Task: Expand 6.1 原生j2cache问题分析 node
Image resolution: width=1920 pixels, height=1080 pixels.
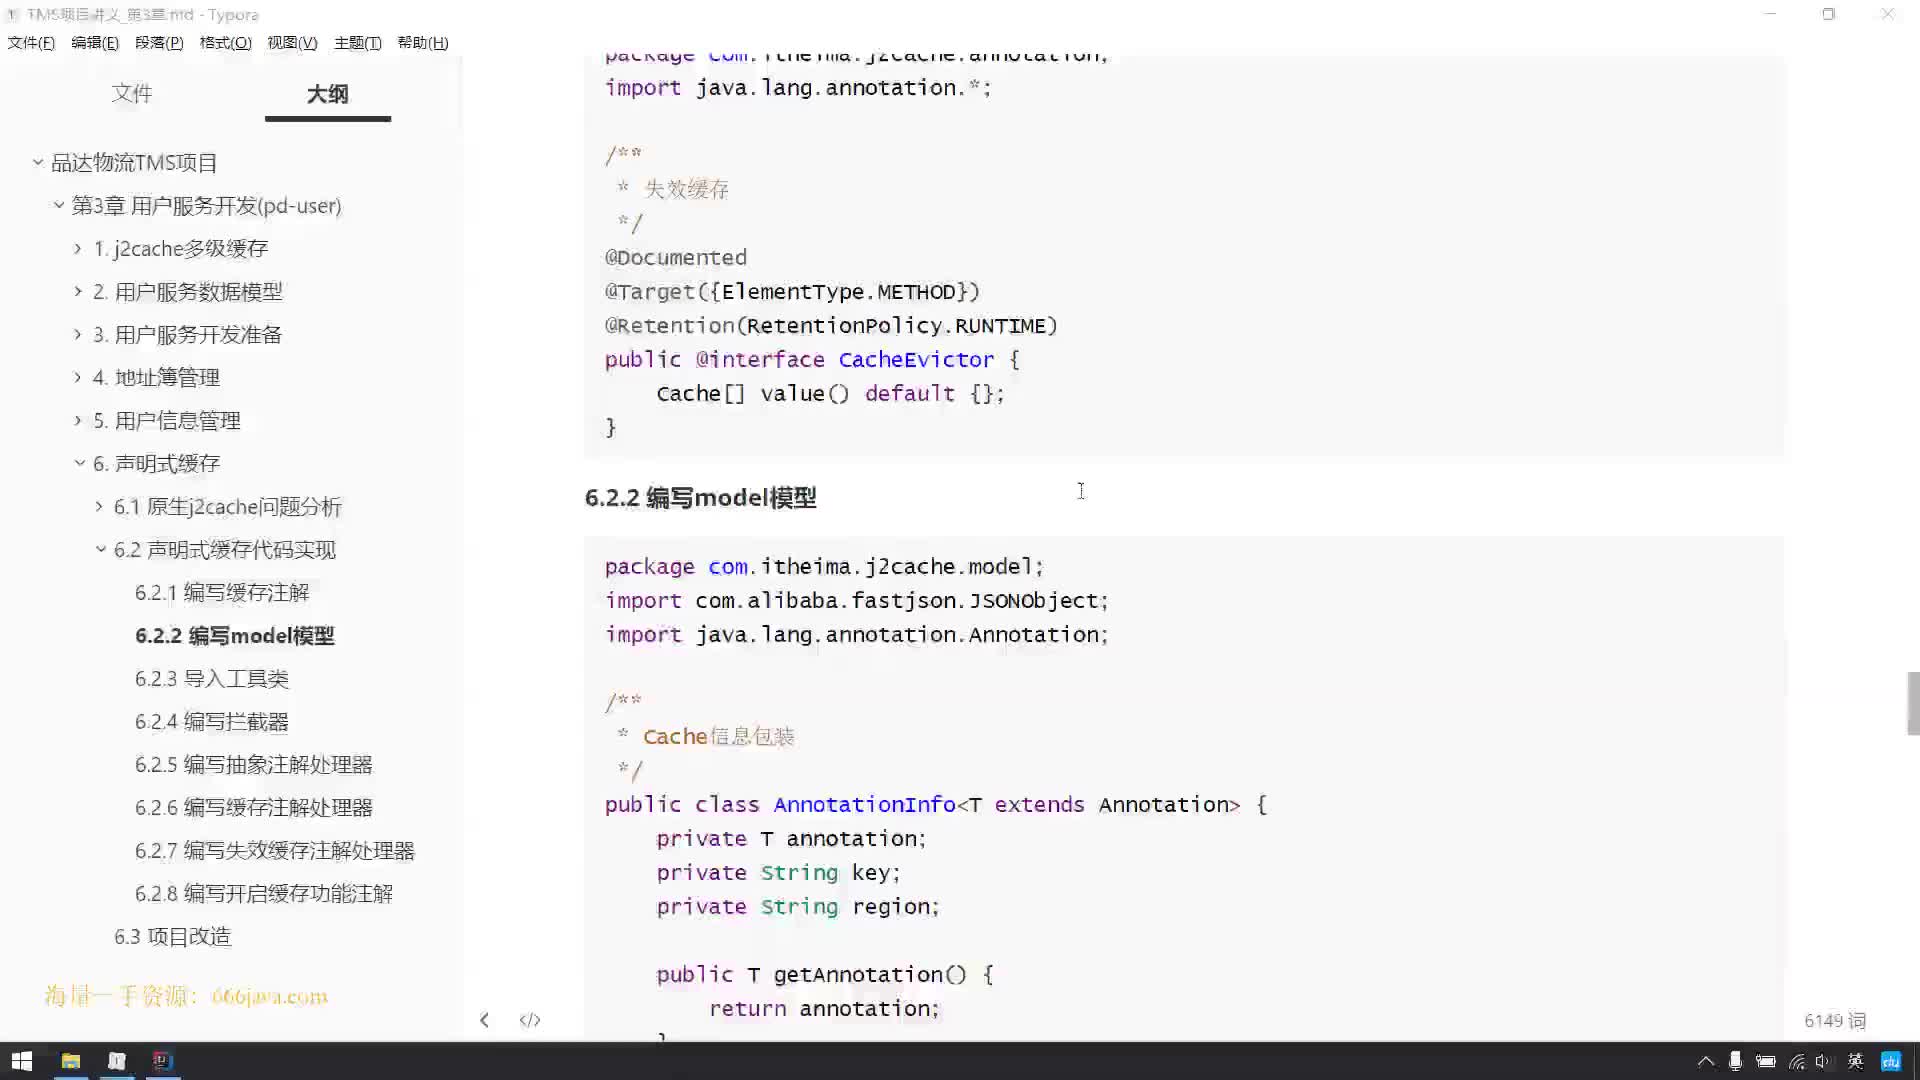Action: (99, 506)
